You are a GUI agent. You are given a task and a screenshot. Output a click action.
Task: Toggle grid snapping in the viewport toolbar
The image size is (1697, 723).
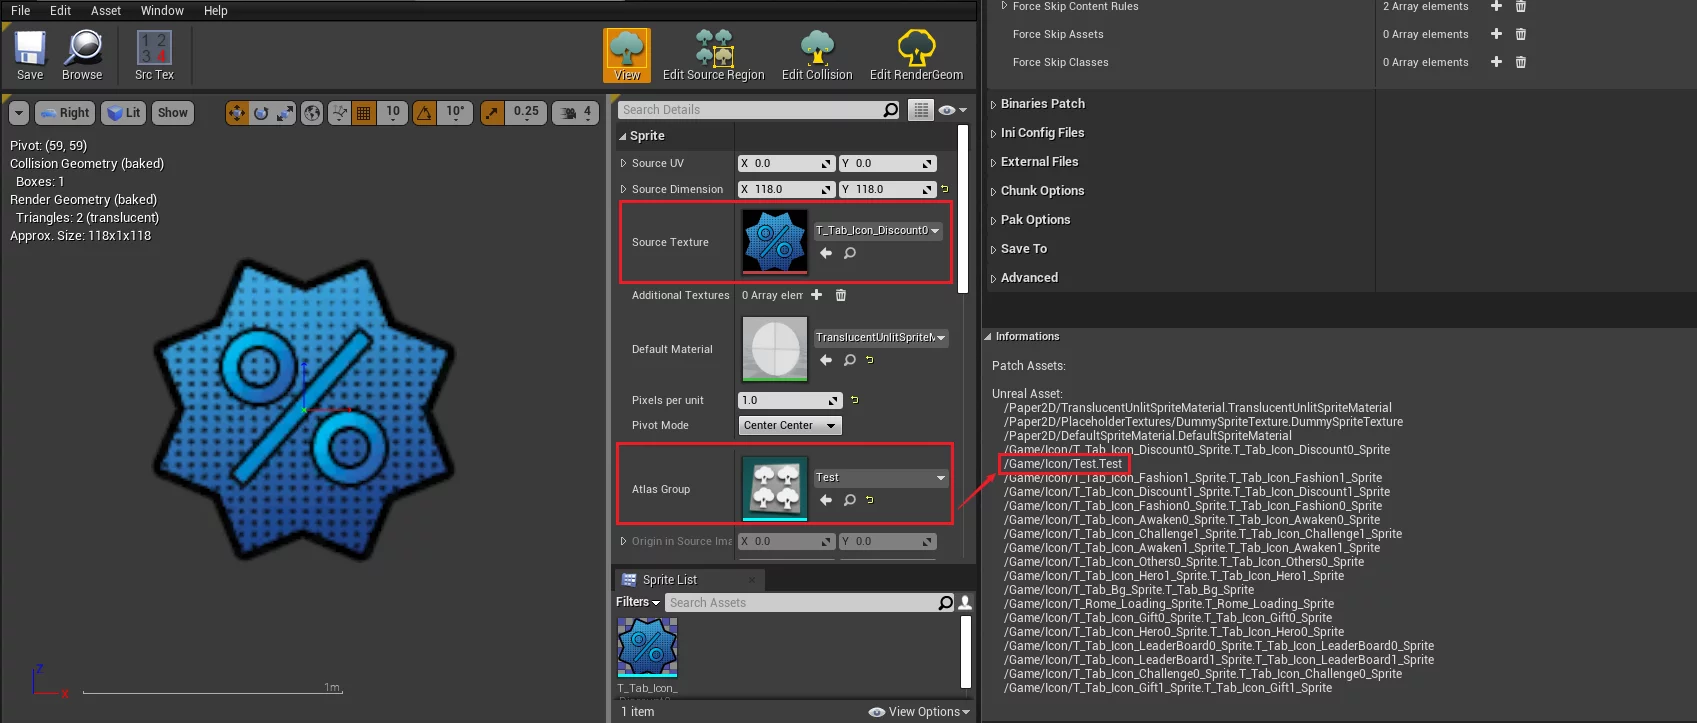coord(364,113)
